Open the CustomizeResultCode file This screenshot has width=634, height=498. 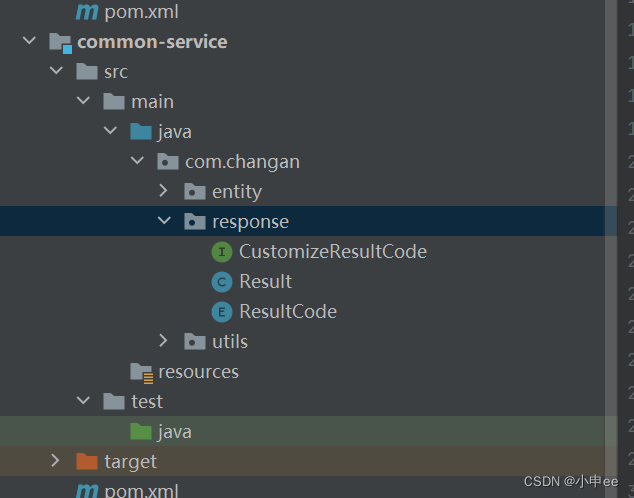click(332, 252)
